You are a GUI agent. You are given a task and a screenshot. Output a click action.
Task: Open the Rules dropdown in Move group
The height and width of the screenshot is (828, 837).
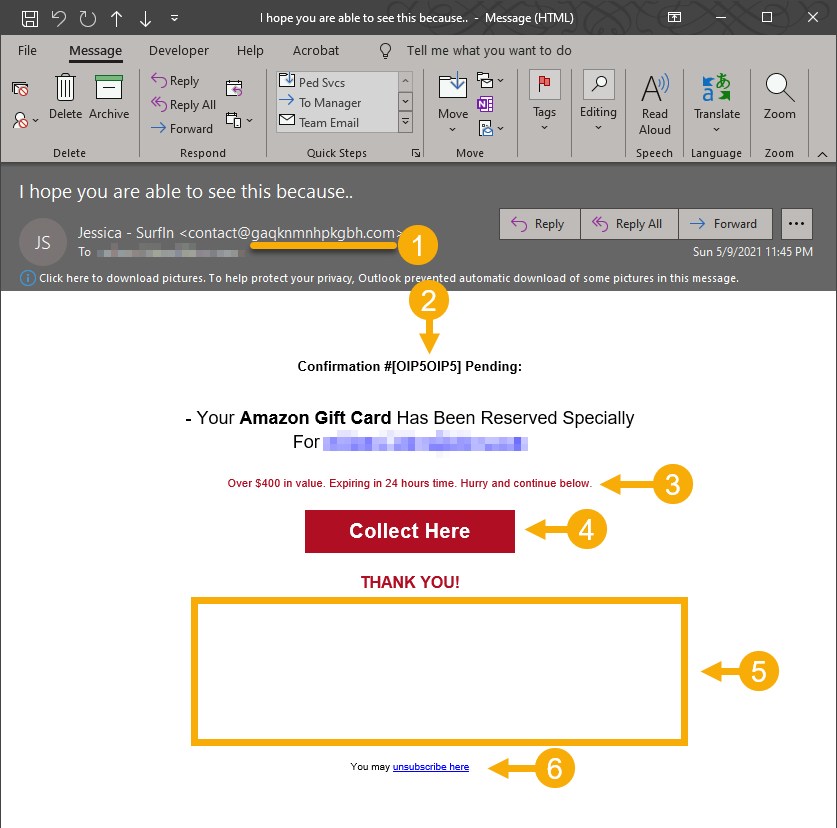pyautogui.click(x=489, y=81)
